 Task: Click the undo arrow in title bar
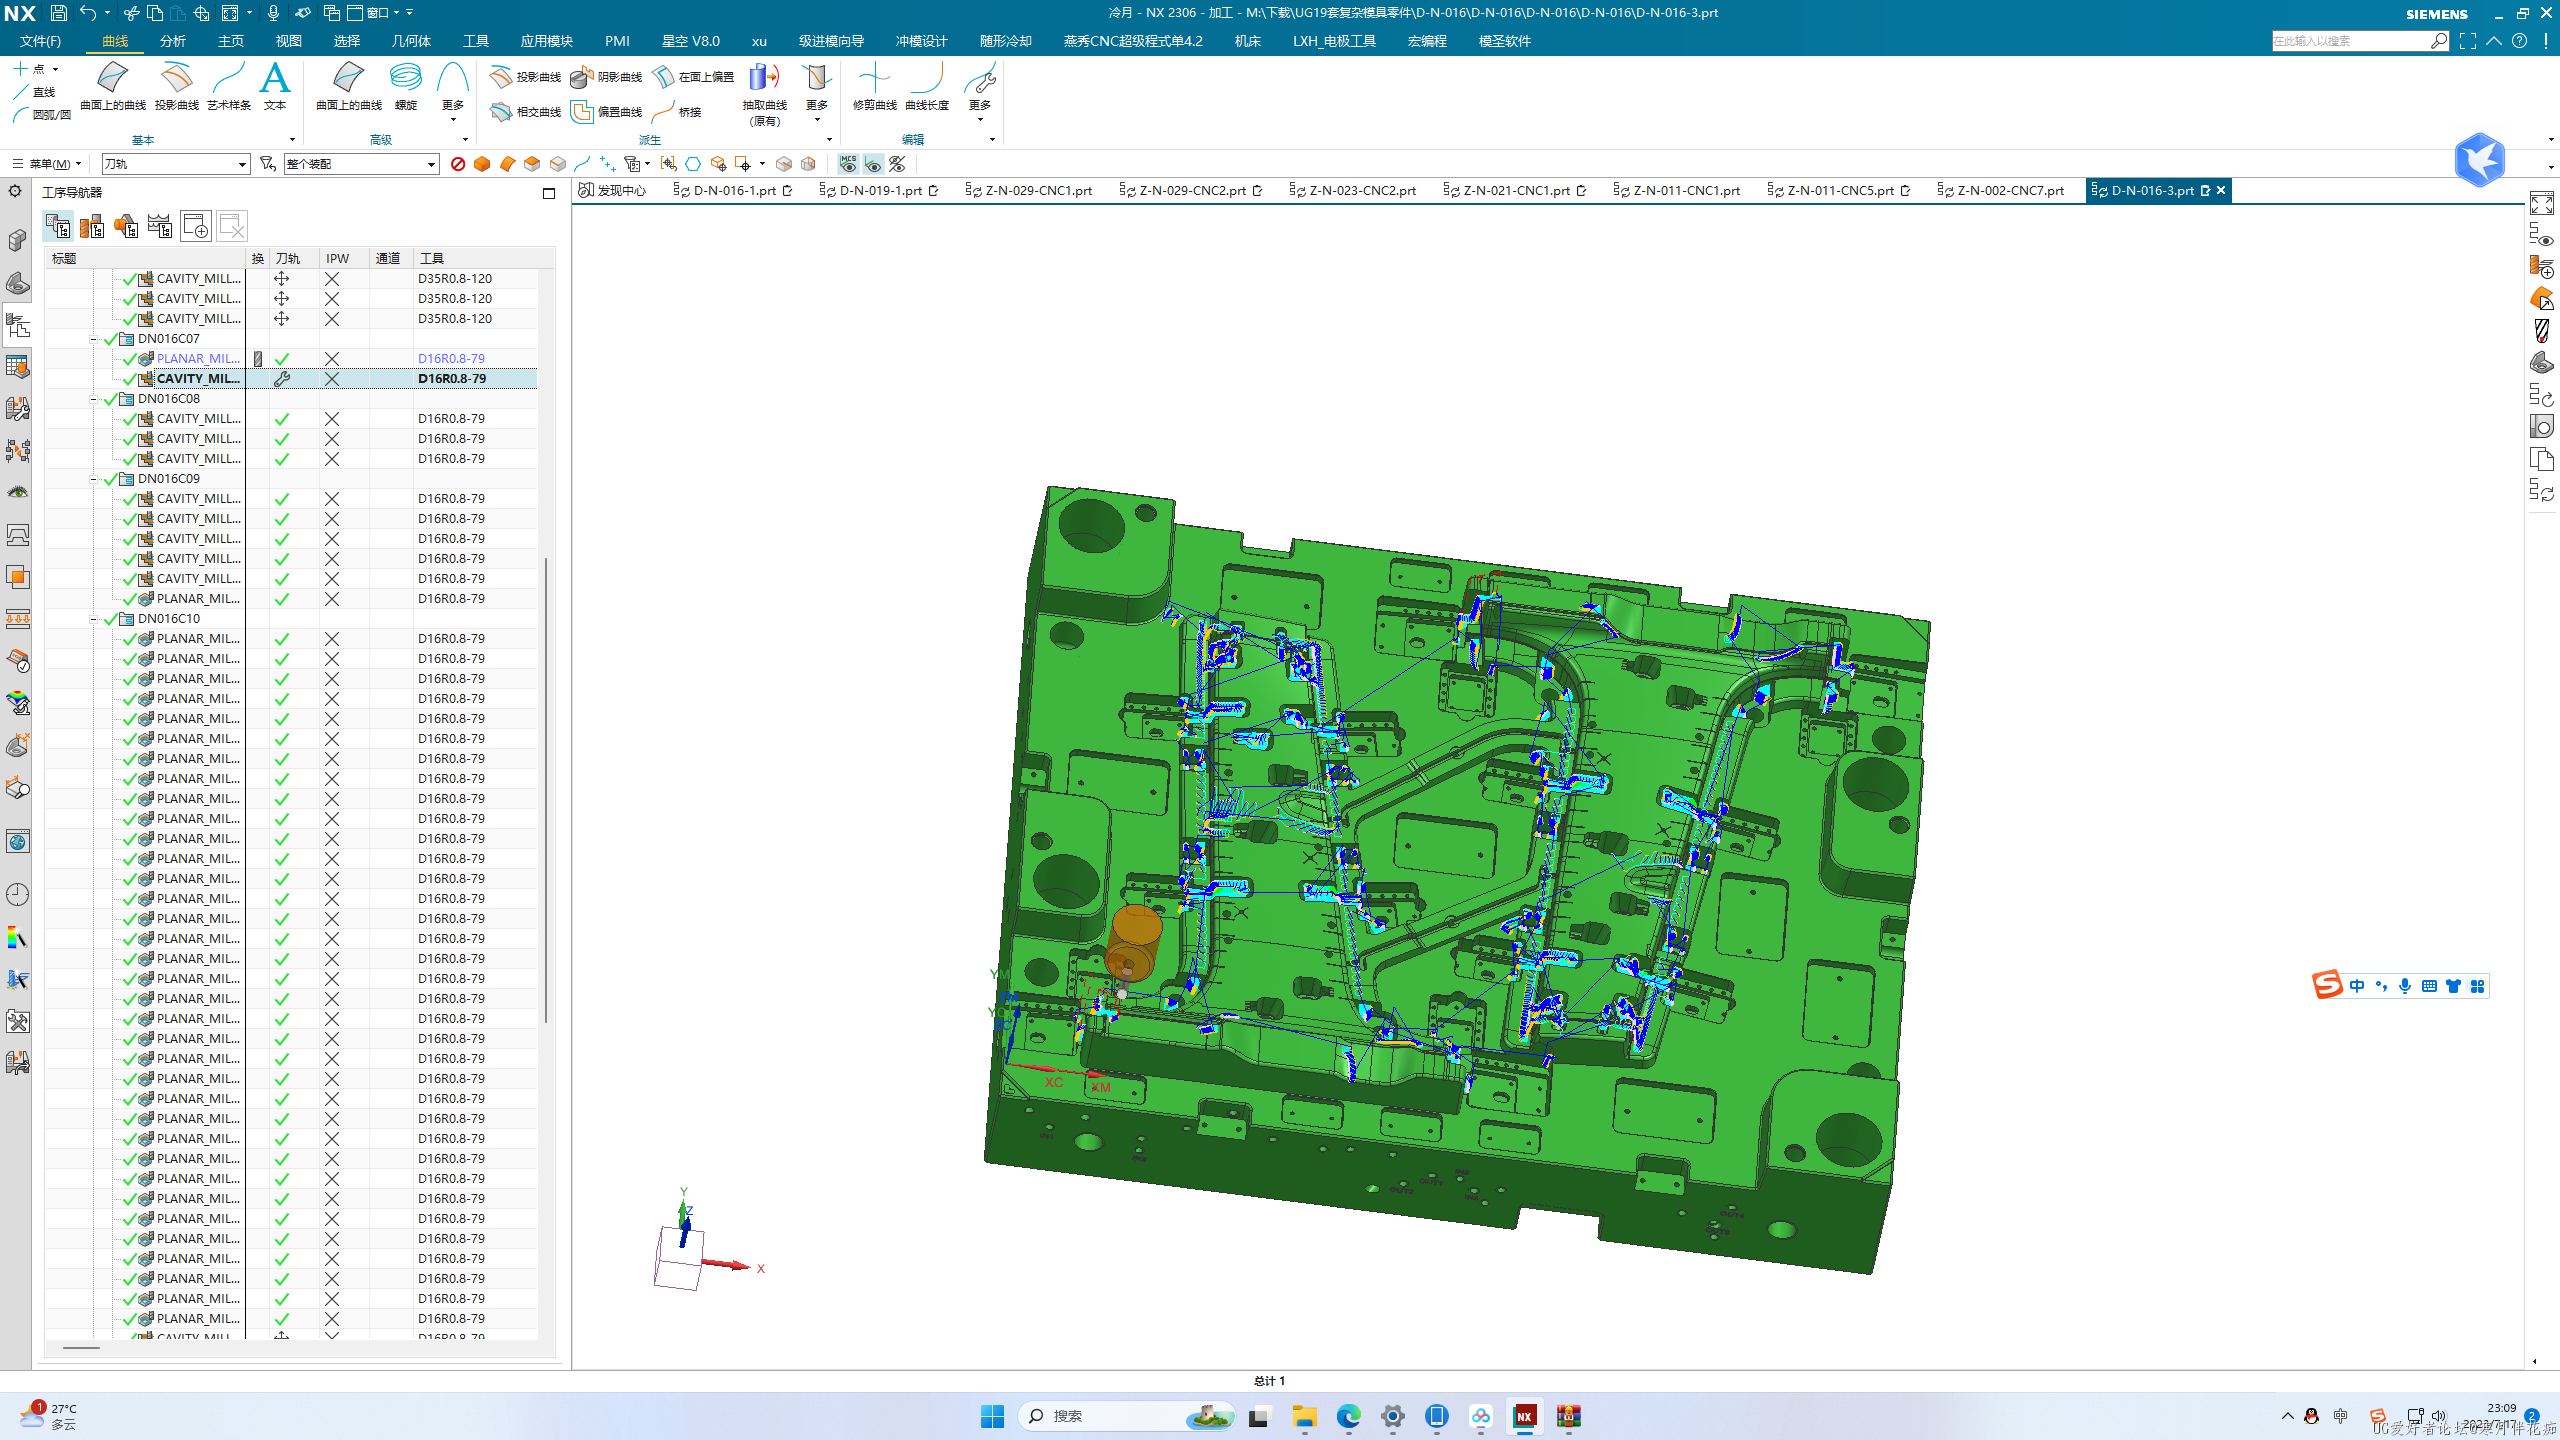click(88, 13)
